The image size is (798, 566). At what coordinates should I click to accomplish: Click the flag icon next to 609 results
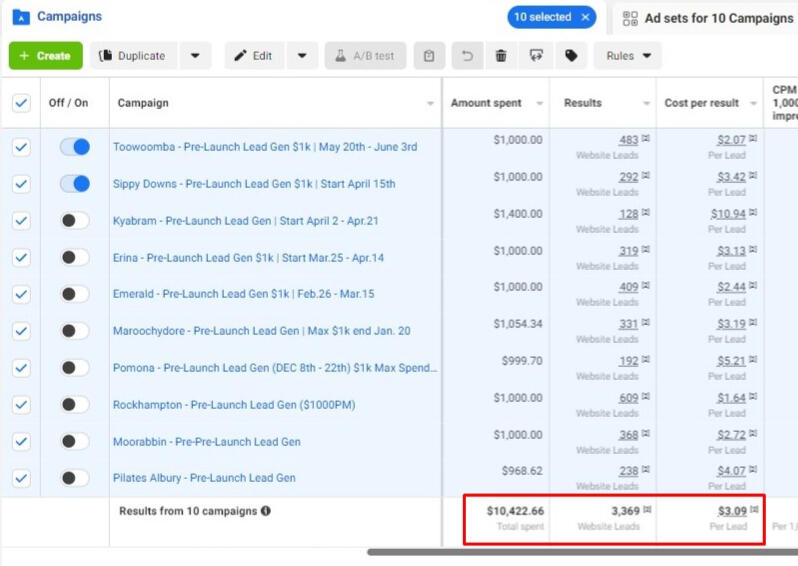pos(646,397)
